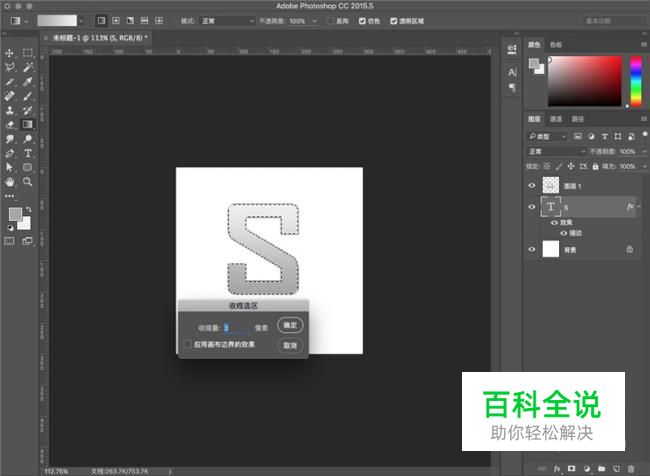Open the Character panel icon

[512, 73]
